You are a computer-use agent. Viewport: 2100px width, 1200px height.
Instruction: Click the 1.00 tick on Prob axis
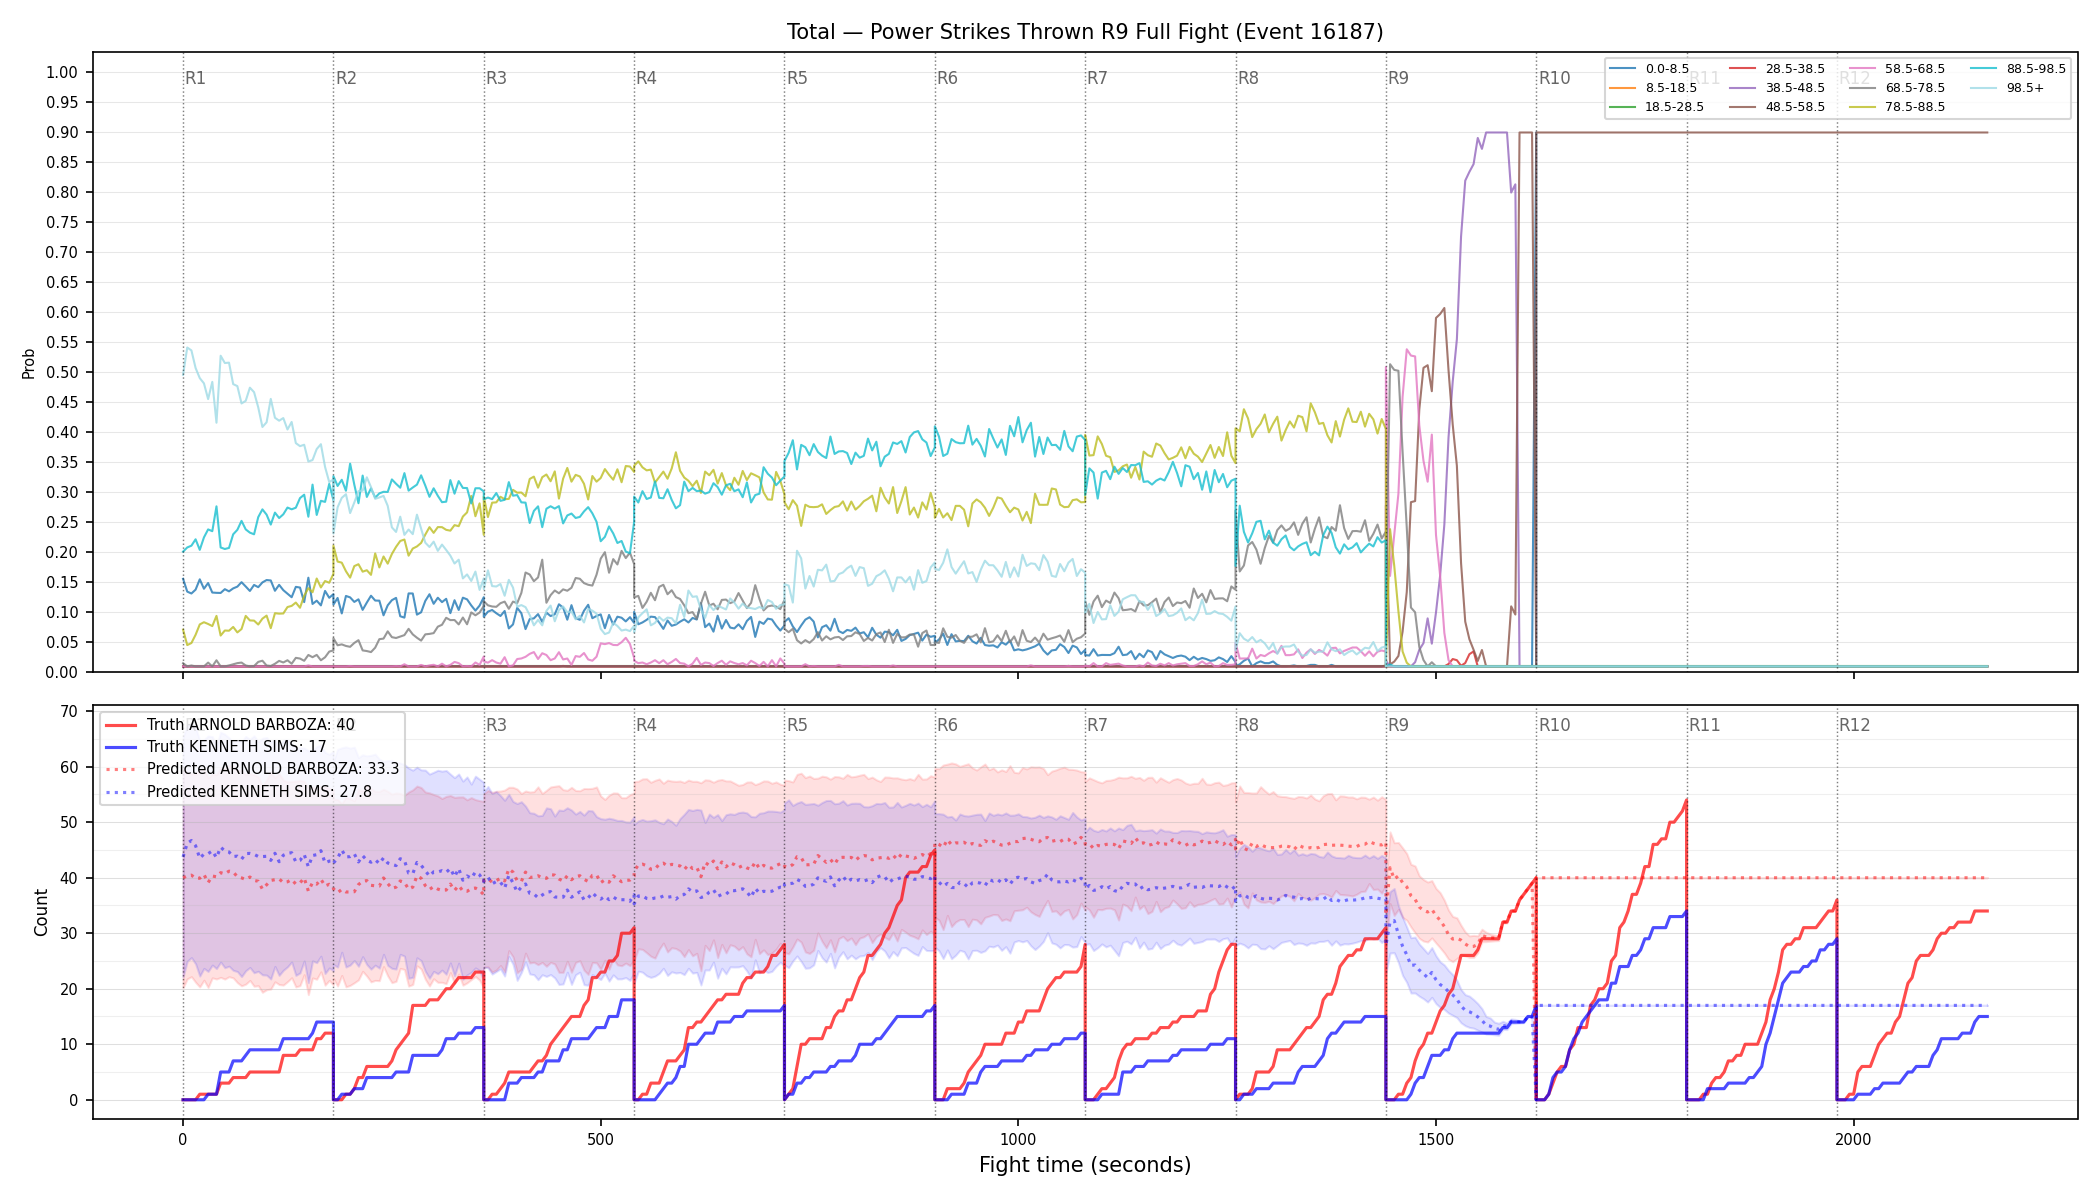coord(62,72)
